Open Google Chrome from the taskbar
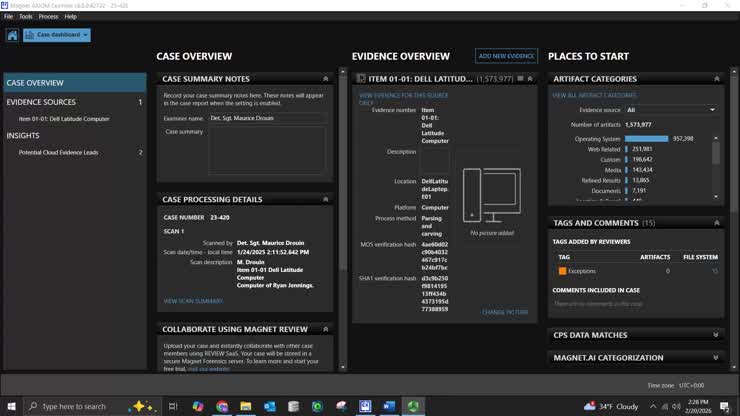740x416 pixels. pyautogui.click(x=222, y=406)
